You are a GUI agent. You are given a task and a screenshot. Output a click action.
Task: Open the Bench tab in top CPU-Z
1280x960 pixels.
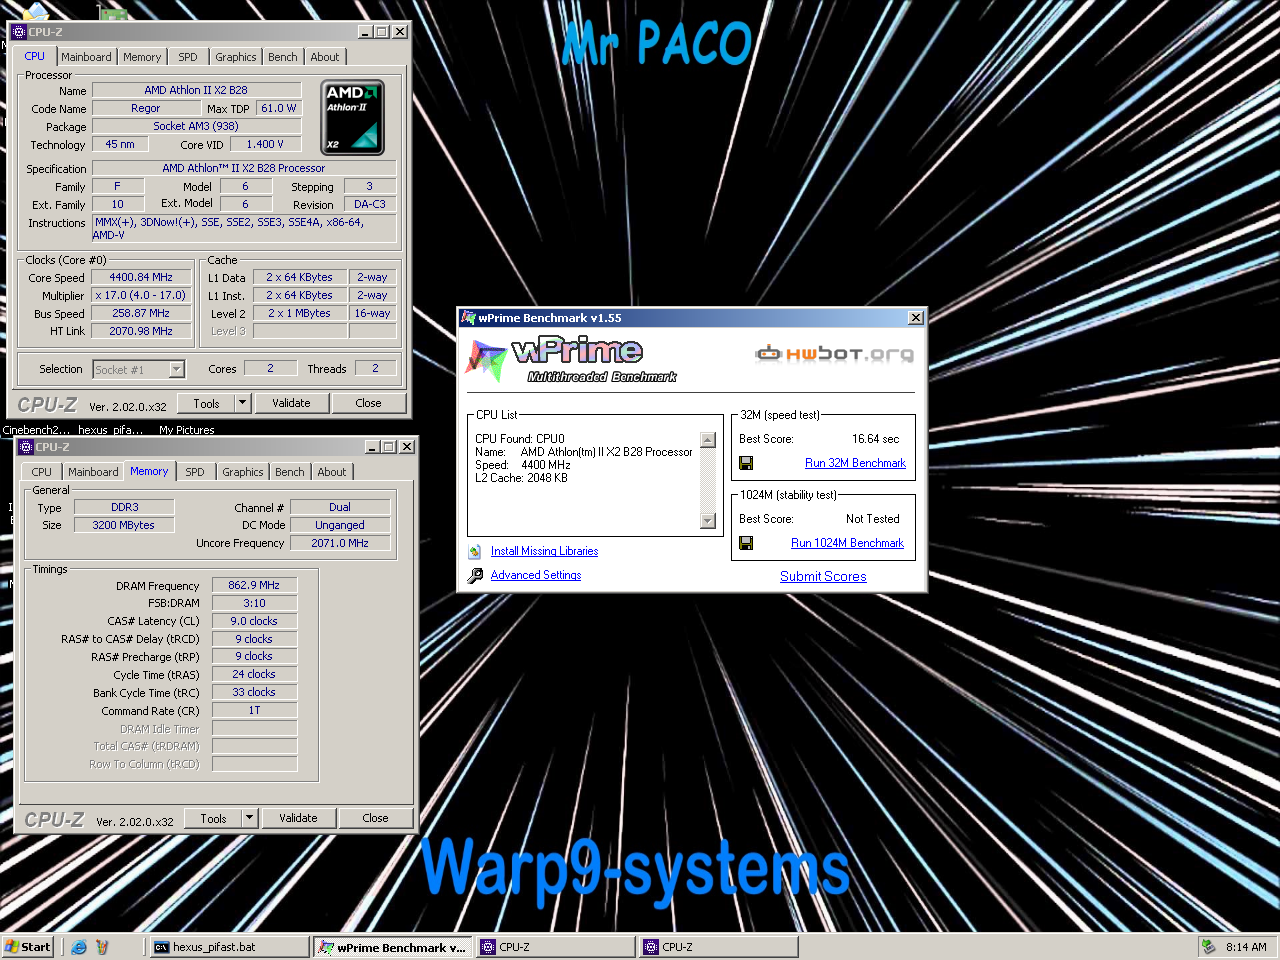(283, 57)
